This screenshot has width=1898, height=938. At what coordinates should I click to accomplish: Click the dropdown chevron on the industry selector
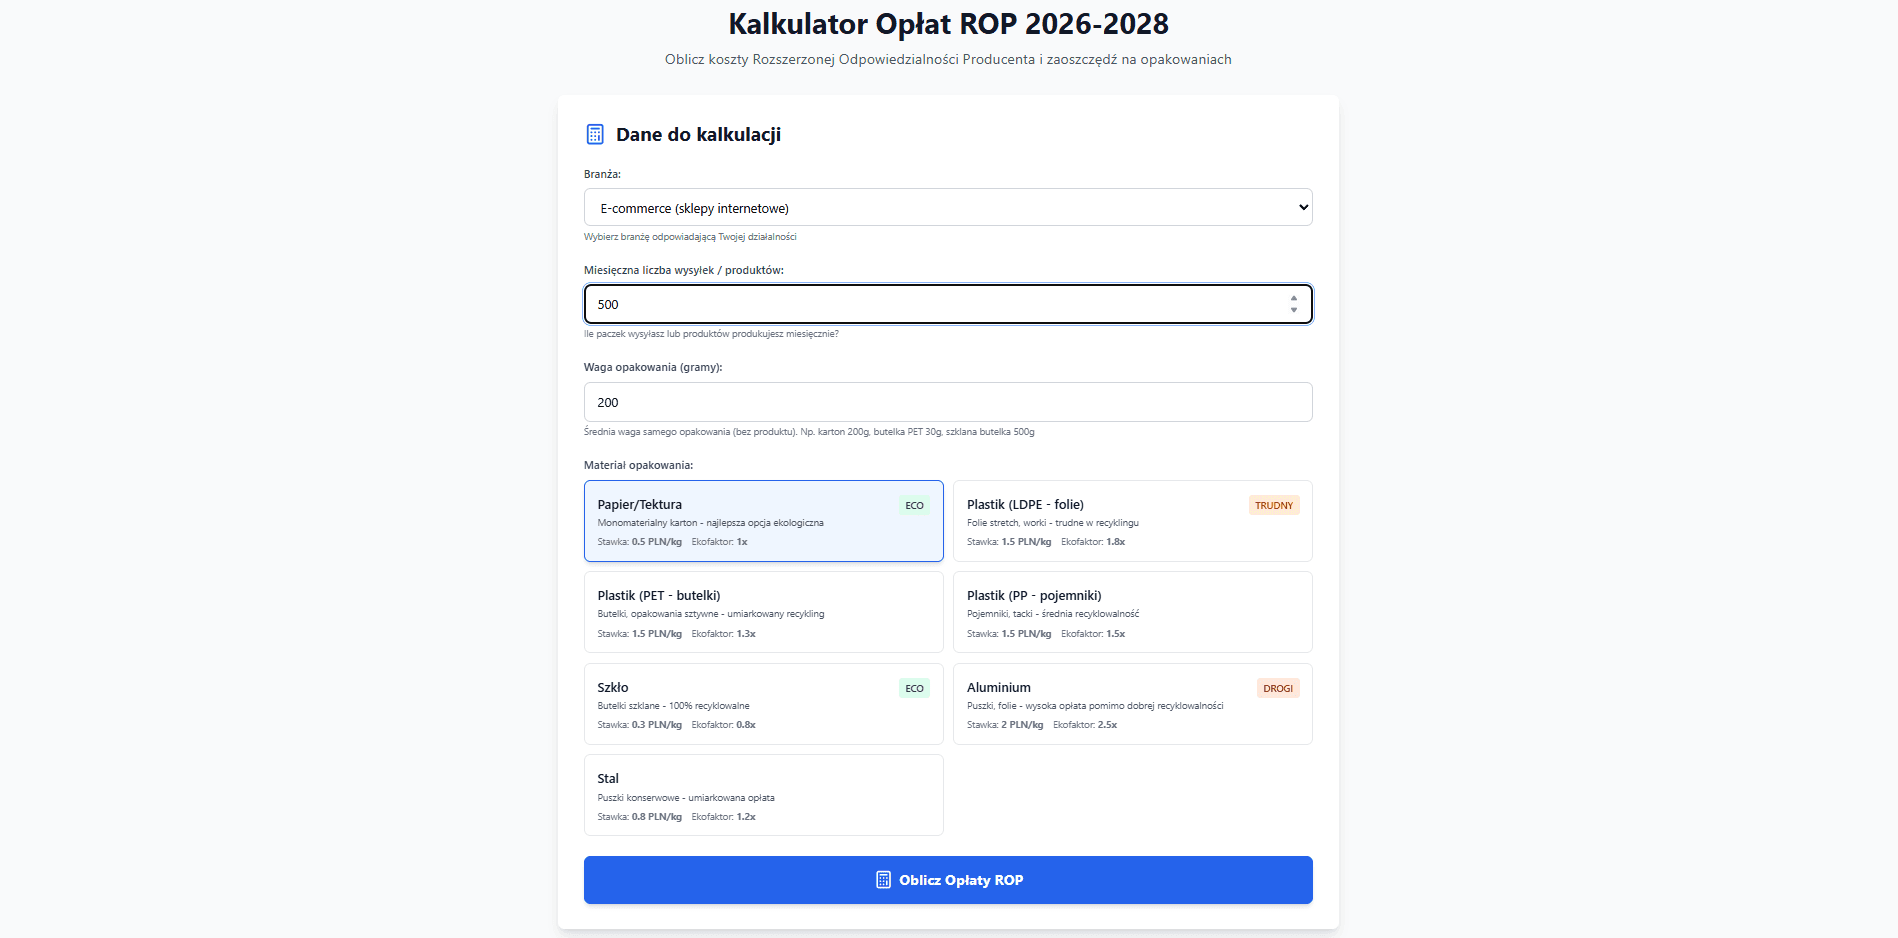(x=1303, y=207)
